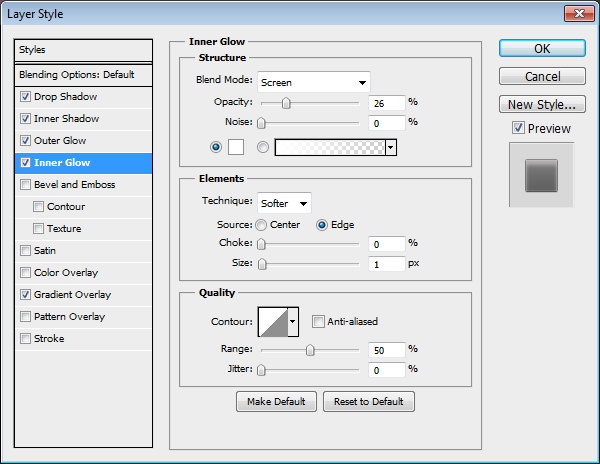The image size is (600, 464).
Task: Open the Technique dropdown
Action: (285, 203)
